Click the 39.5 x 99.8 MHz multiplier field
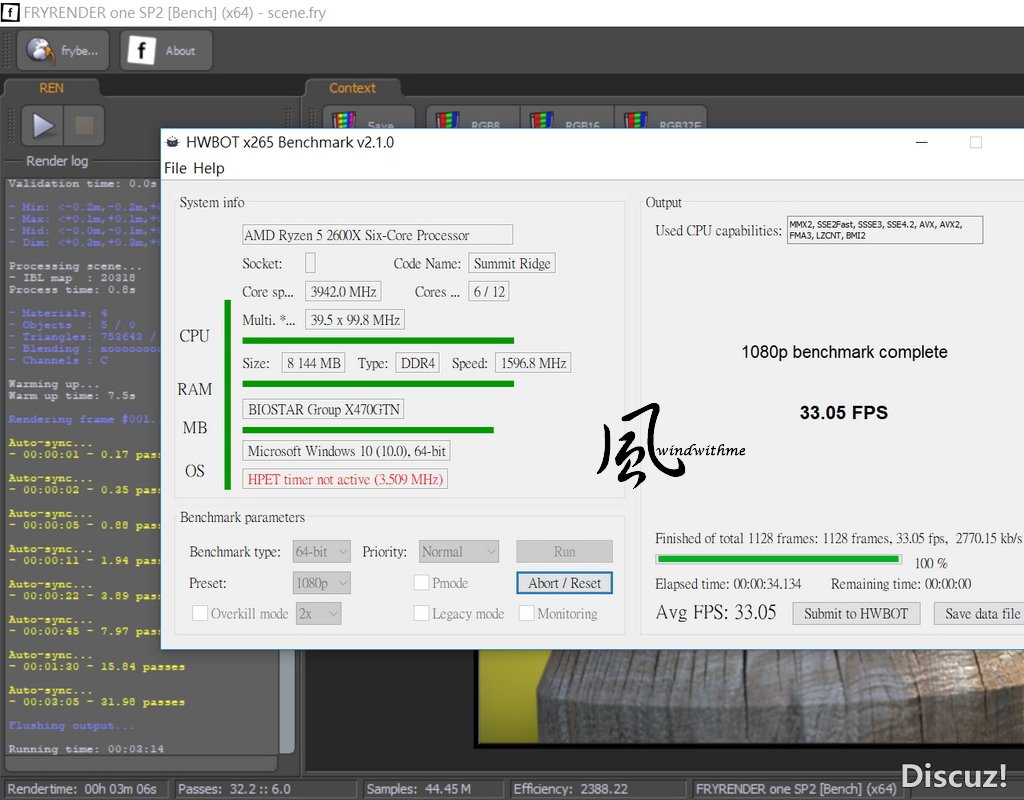Screen dimensions: 1024x800 click(355, 320)
